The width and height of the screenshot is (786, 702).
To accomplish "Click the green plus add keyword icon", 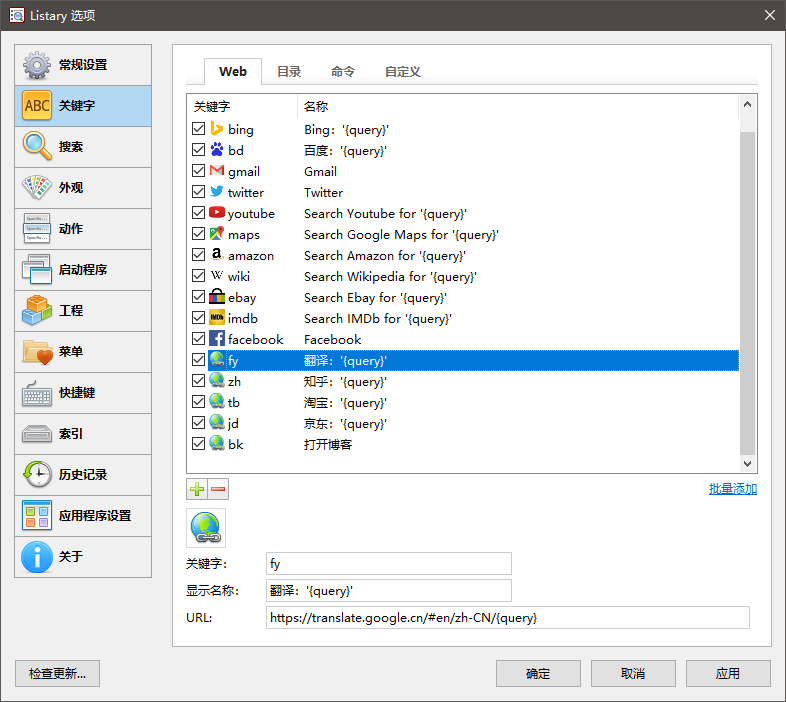I will 197,489.
